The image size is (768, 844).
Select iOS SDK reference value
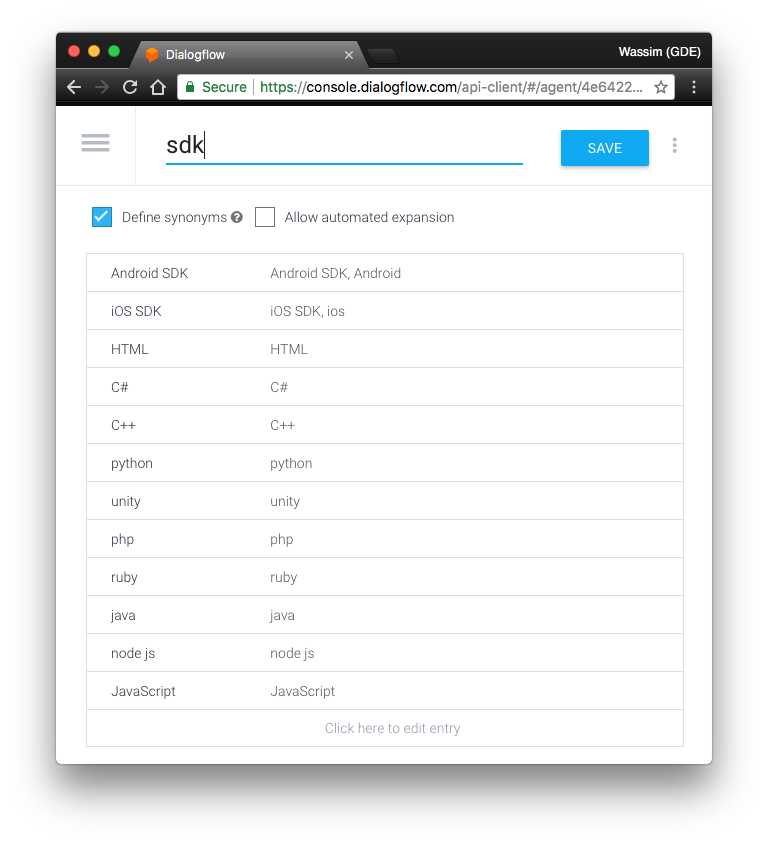click(136, 311)
